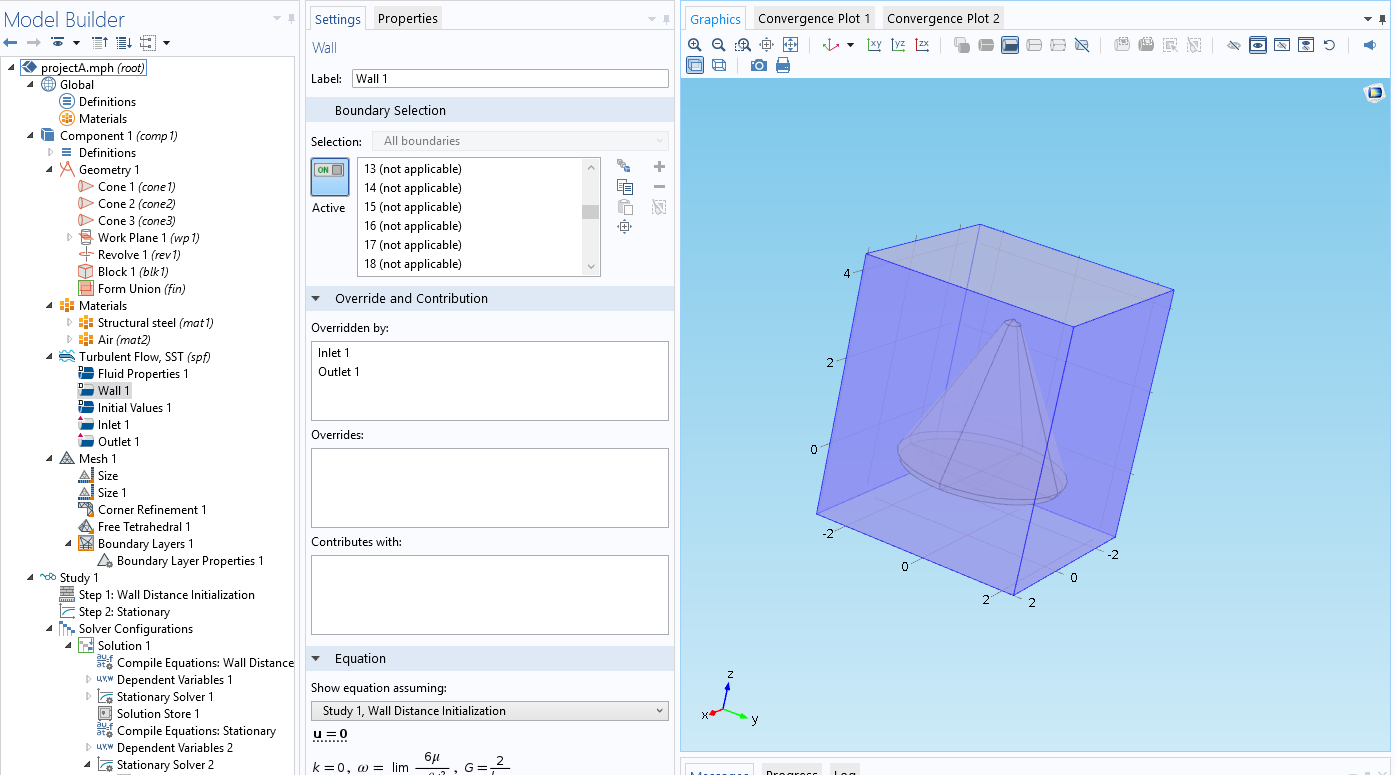
Task: Open the Properties tab
Action: tap(407, 18)
